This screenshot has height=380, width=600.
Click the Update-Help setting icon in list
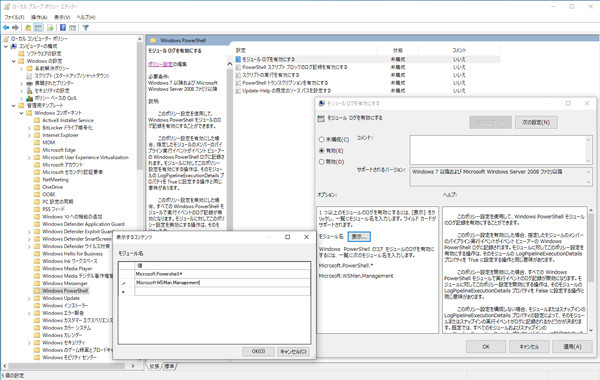tap(238, 91)
